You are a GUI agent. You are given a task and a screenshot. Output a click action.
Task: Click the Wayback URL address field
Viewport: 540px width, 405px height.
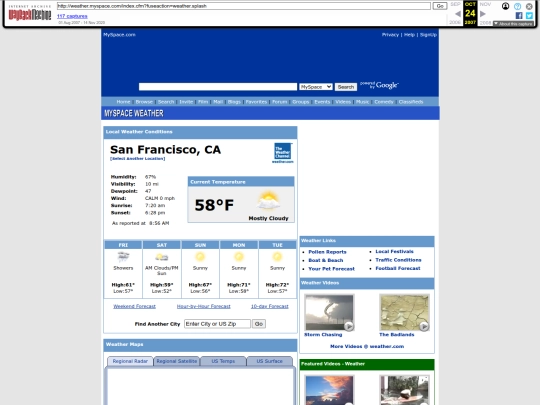(244, 6)
